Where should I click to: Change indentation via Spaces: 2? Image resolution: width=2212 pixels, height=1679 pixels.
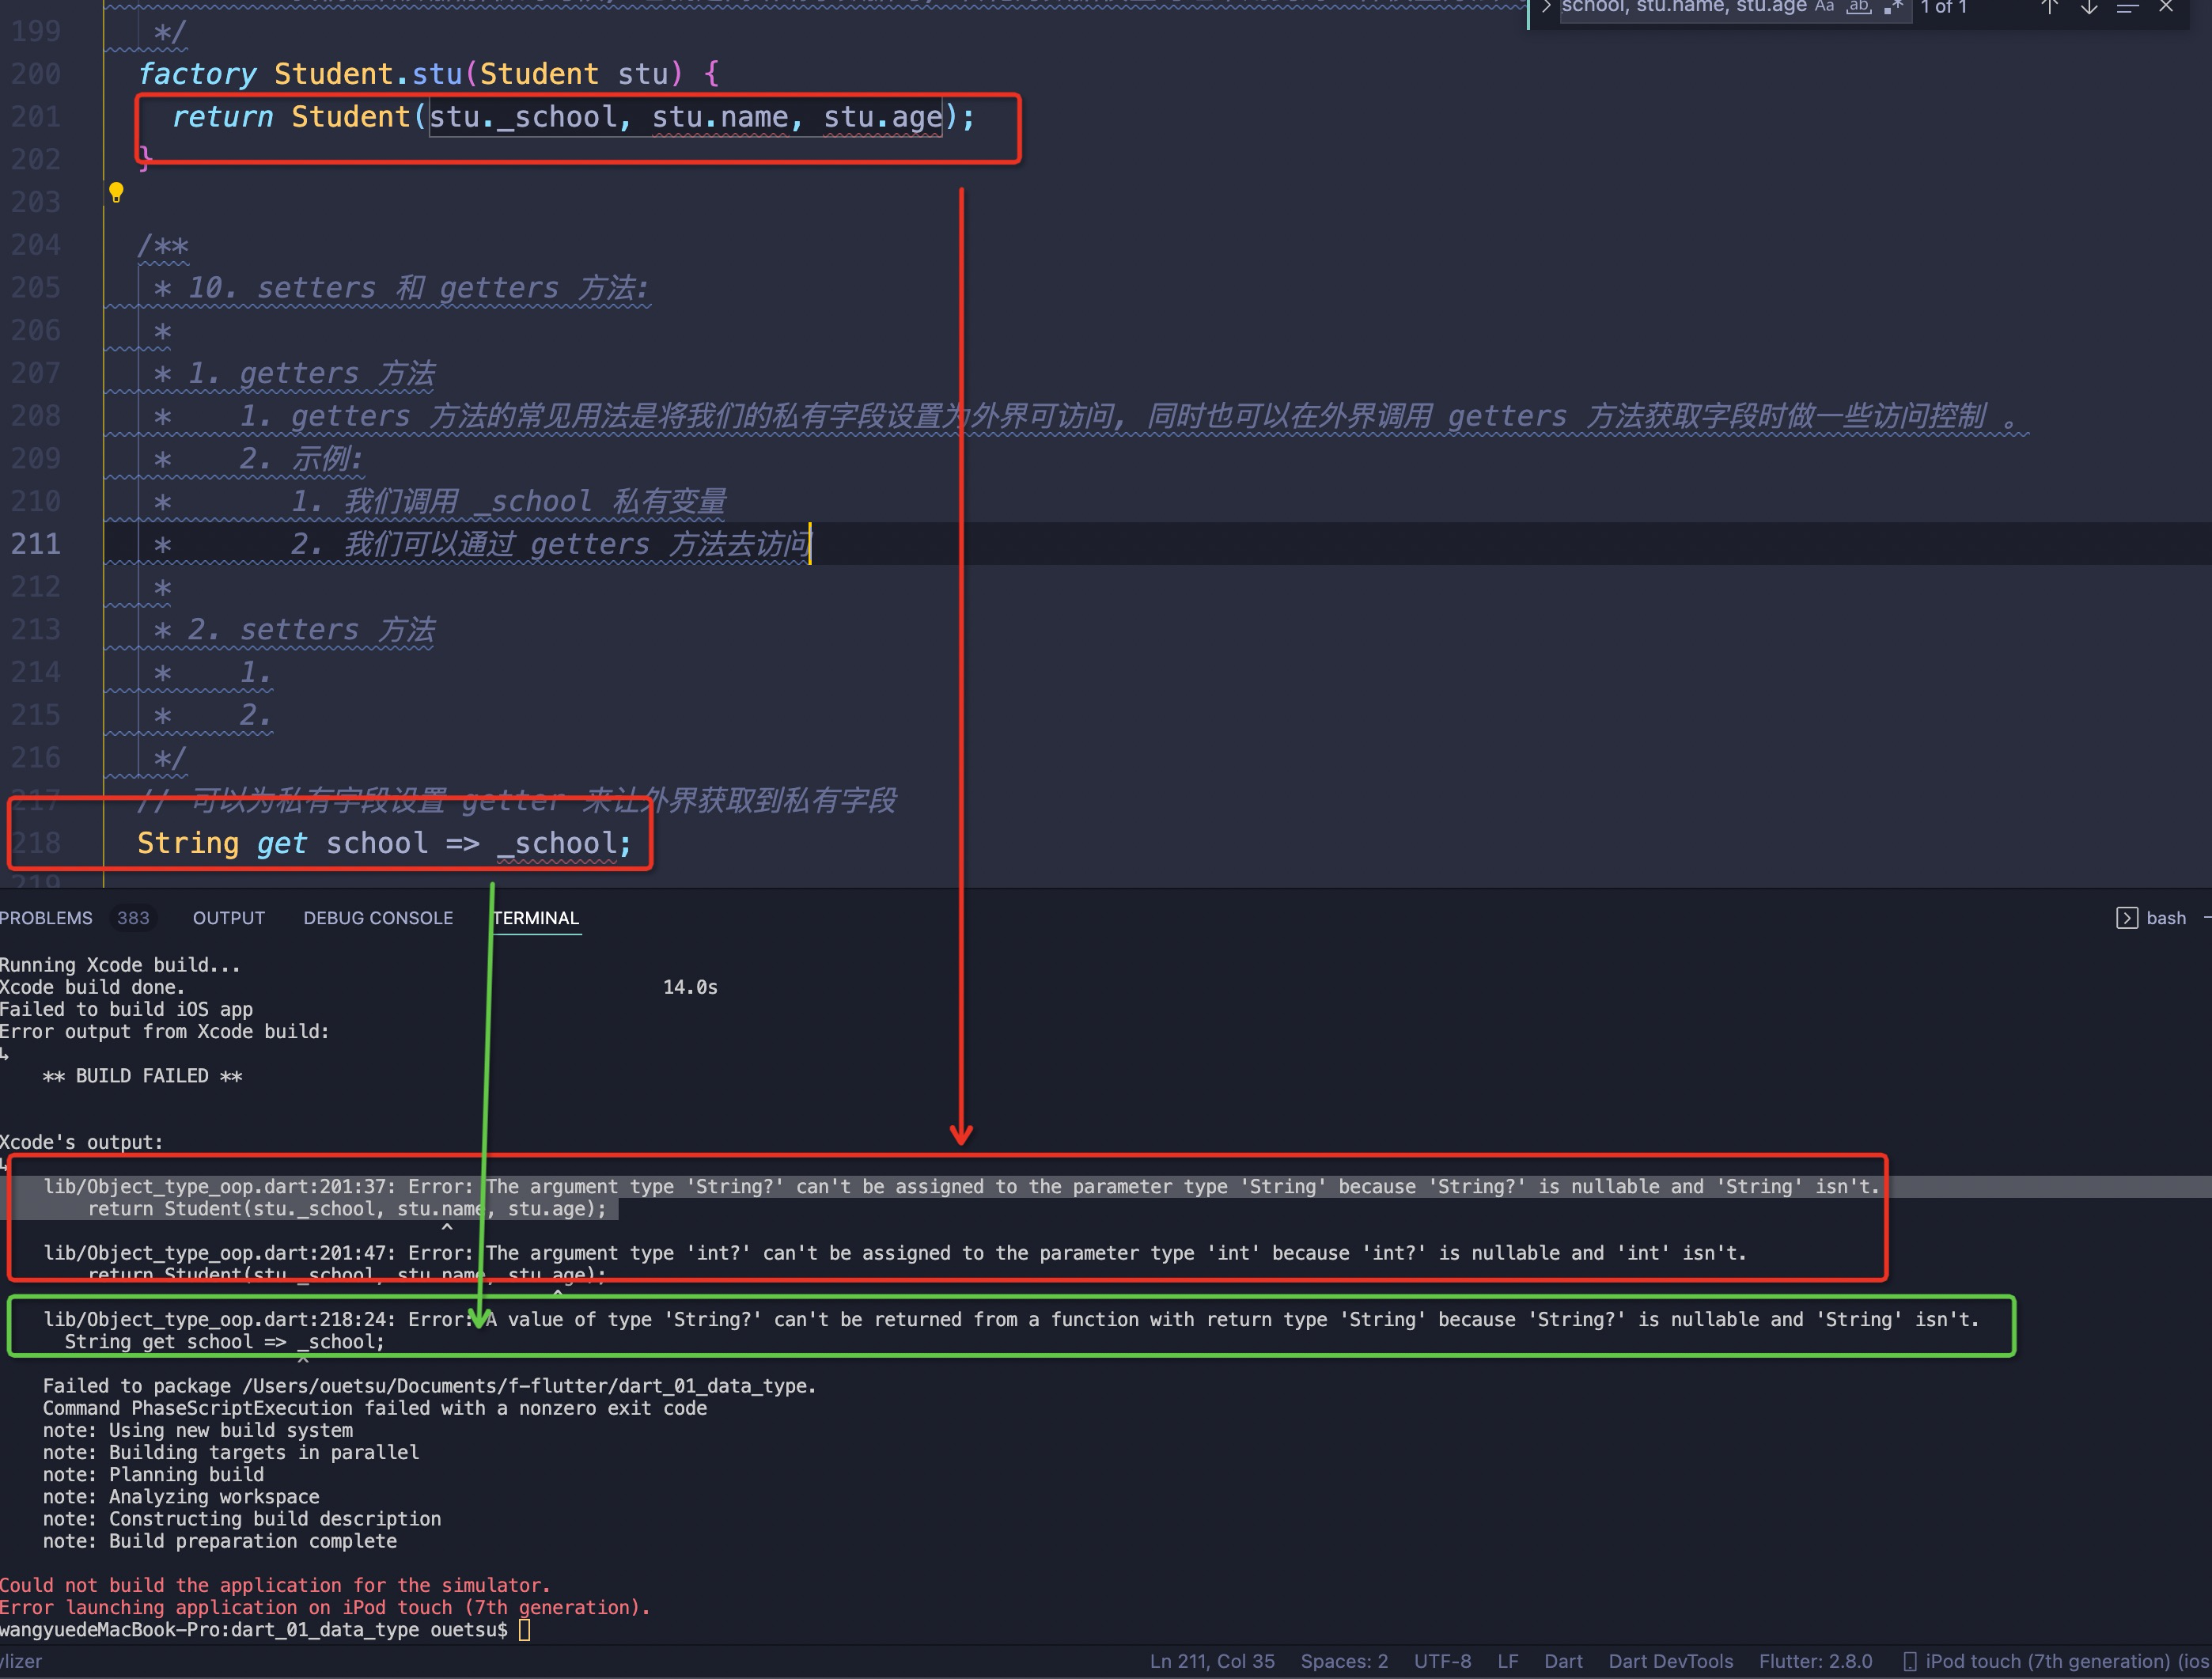[1344, 1661]
